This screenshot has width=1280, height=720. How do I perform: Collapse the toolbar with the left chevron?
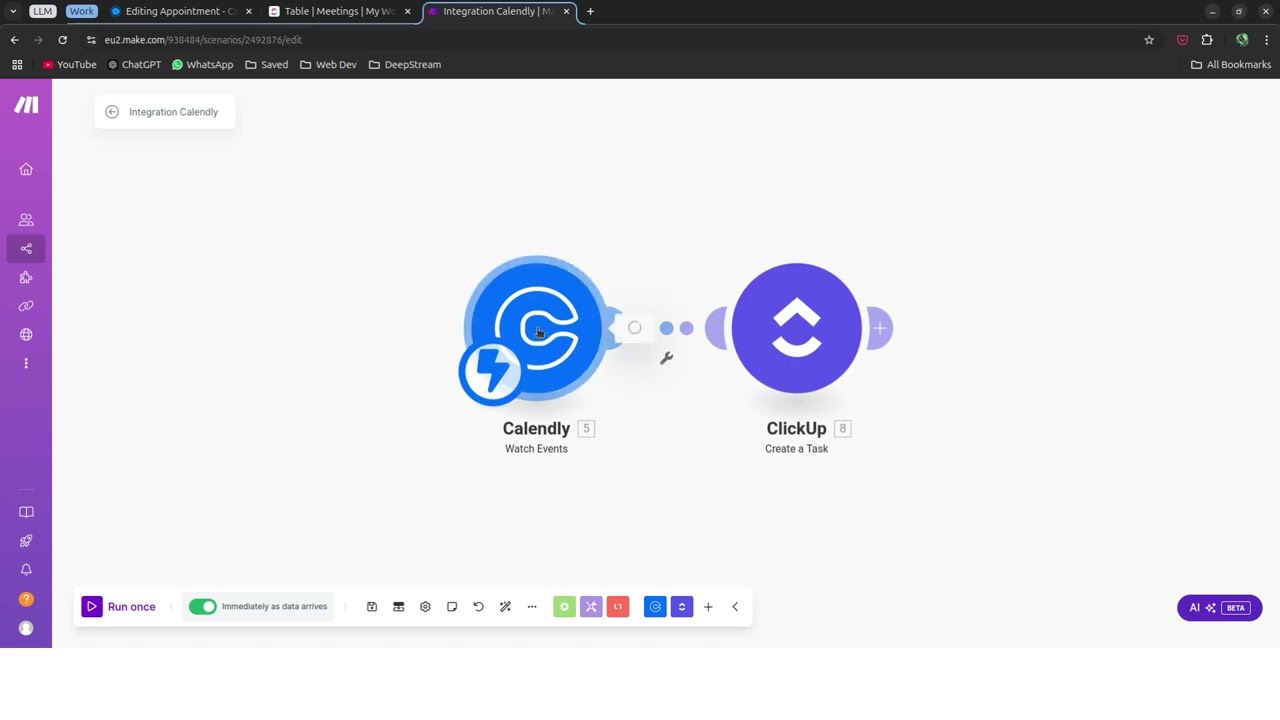point(735,607)
